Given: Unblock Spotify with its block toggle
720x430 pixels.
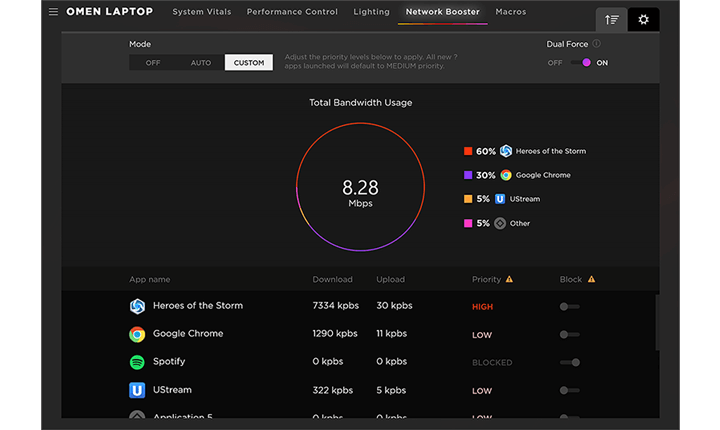Looking at the screenshot, I should [x=569, y=362].
